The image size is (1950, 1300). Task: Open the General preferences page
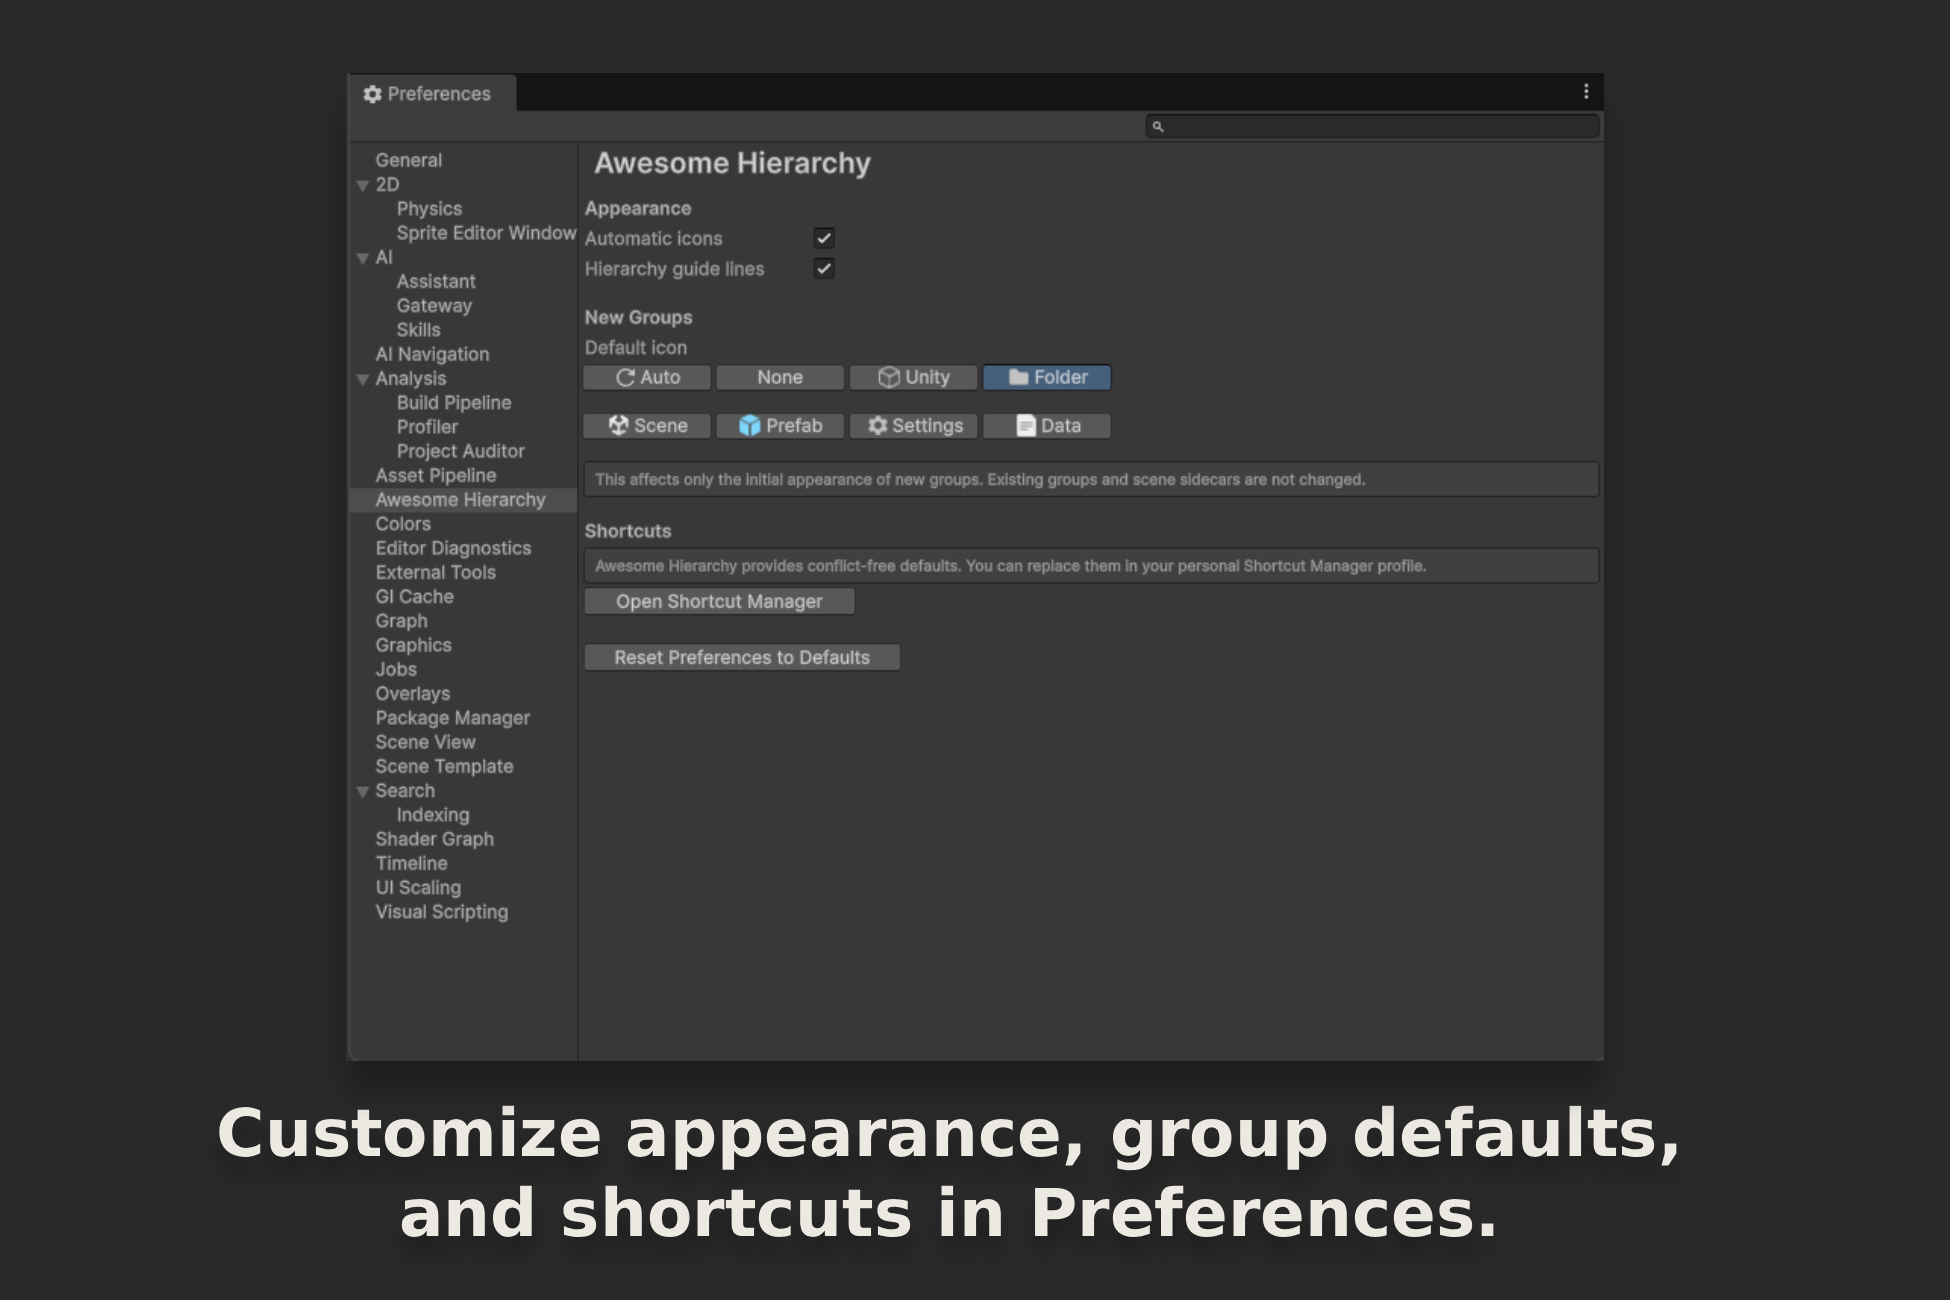pyautogui.click(x=409, y=160)
